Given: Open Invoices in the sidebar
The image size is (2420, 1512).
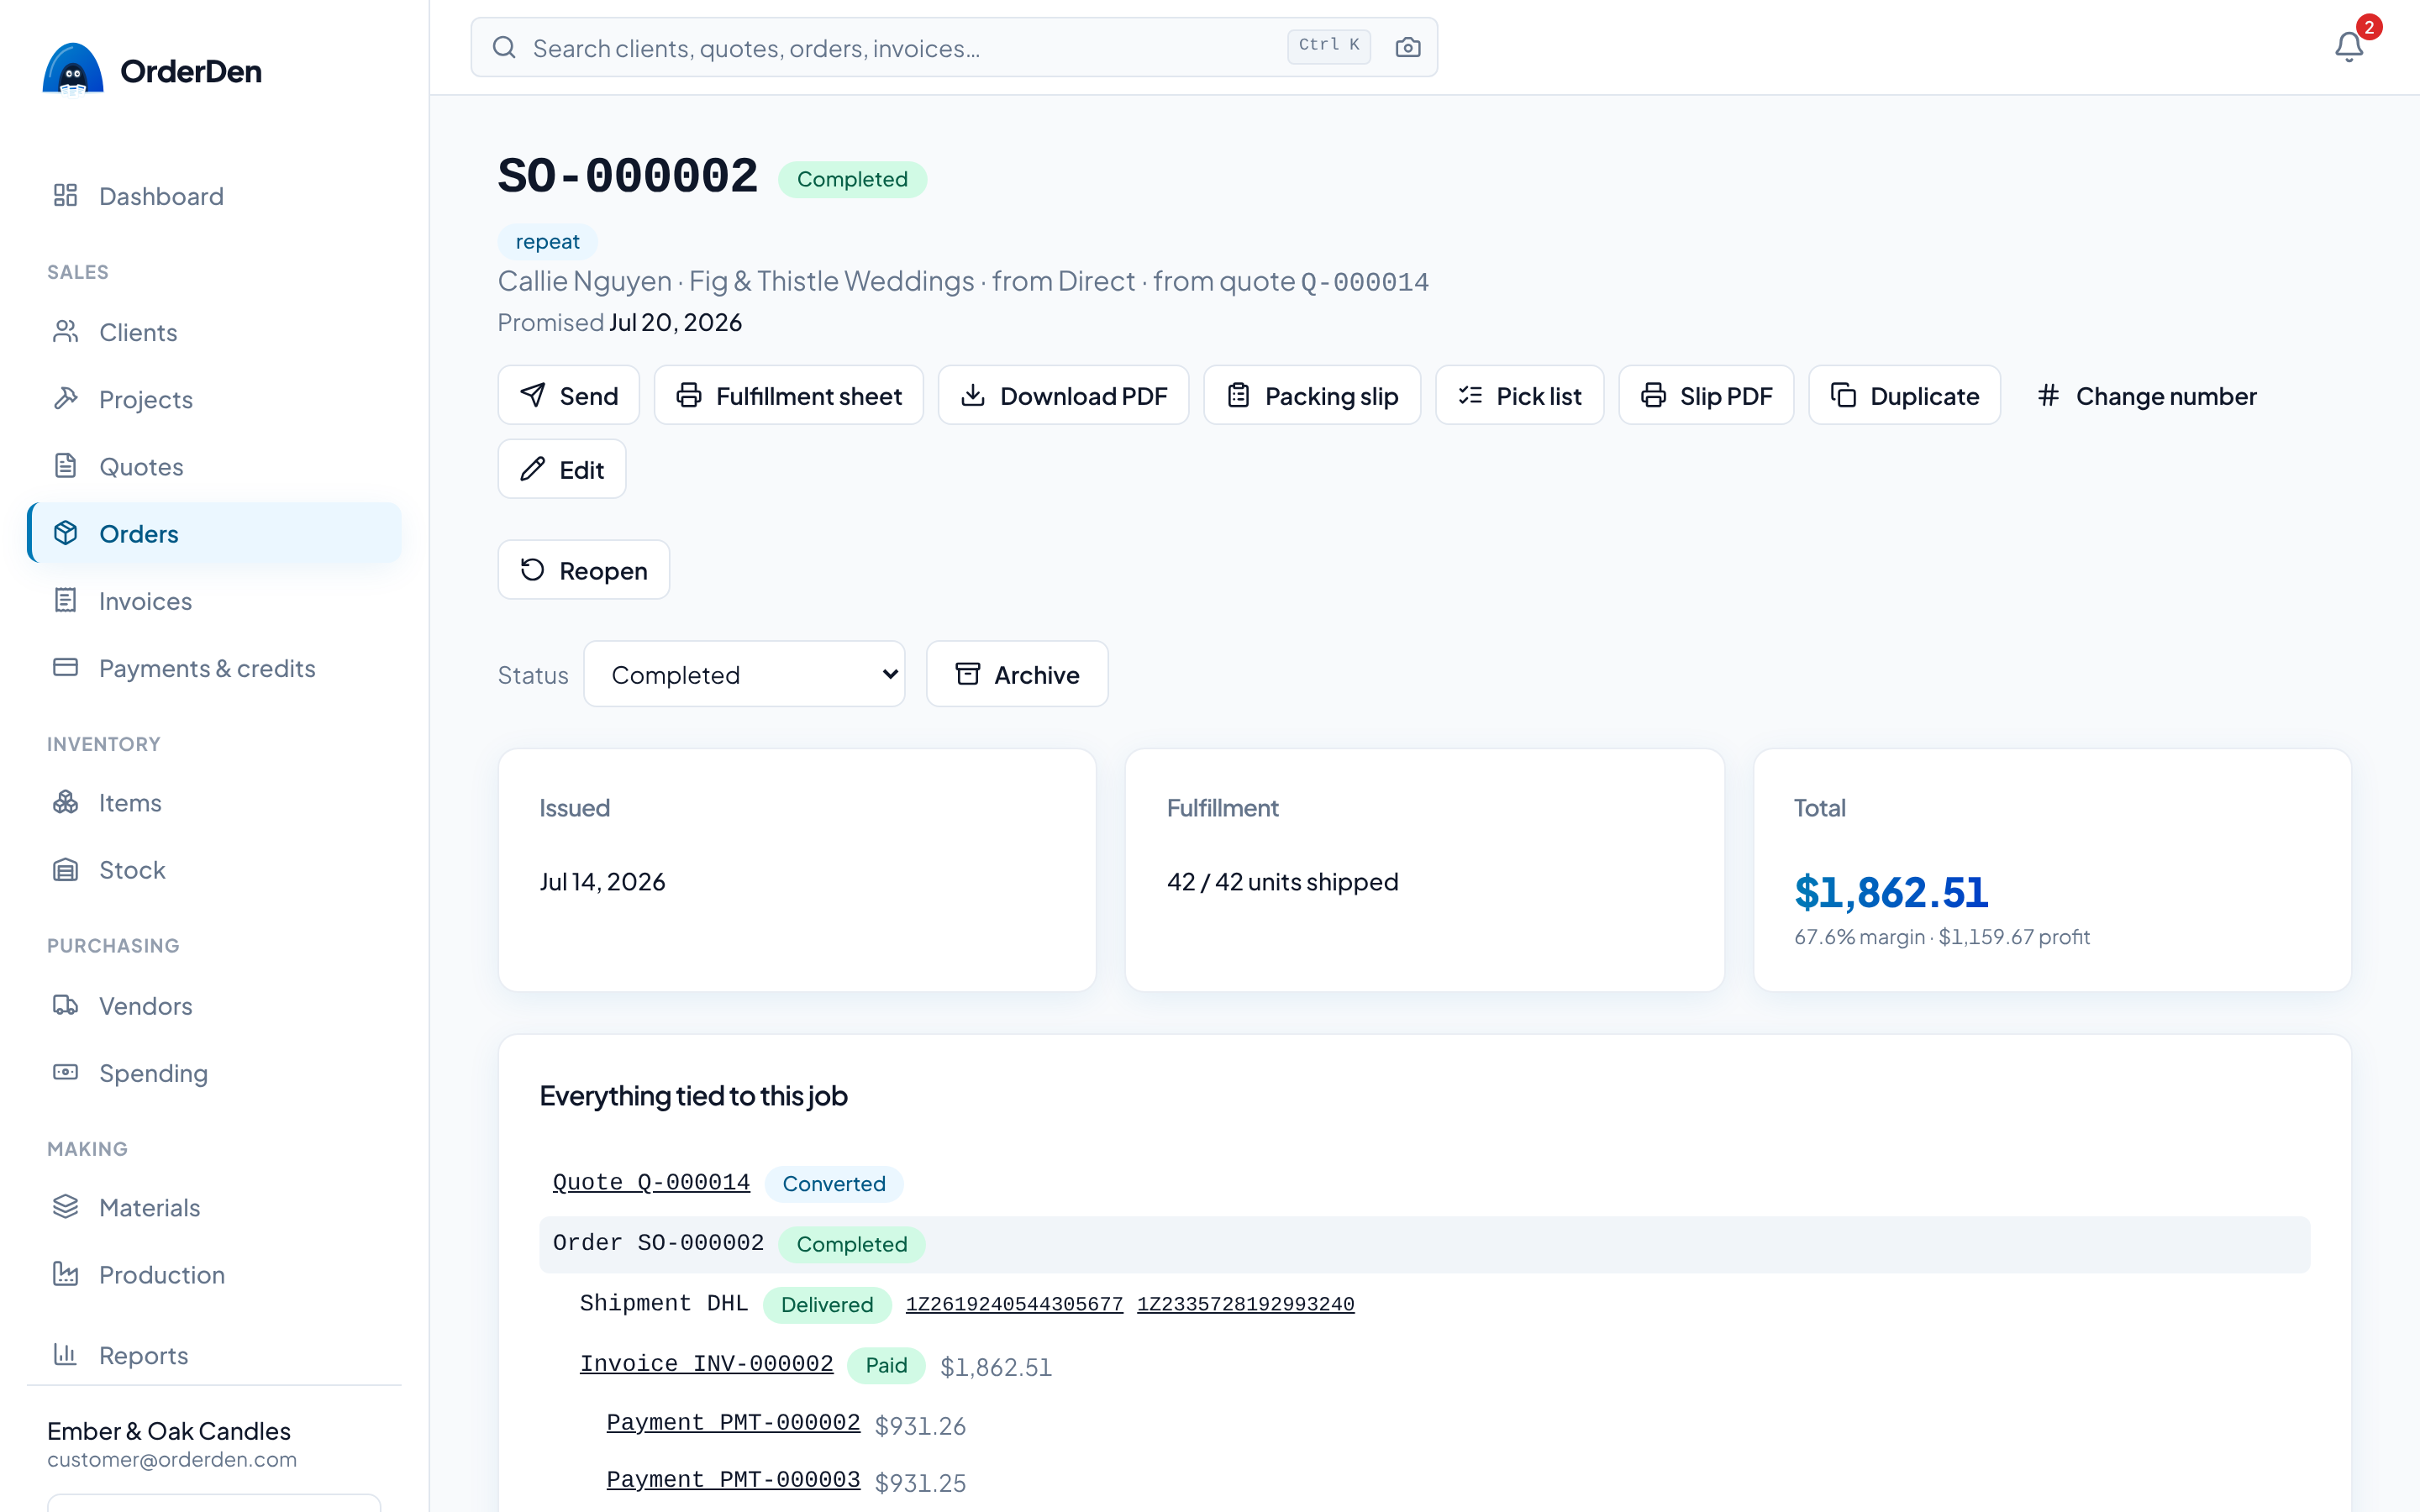Looking at the screenshot, I should tap(214, 600).
